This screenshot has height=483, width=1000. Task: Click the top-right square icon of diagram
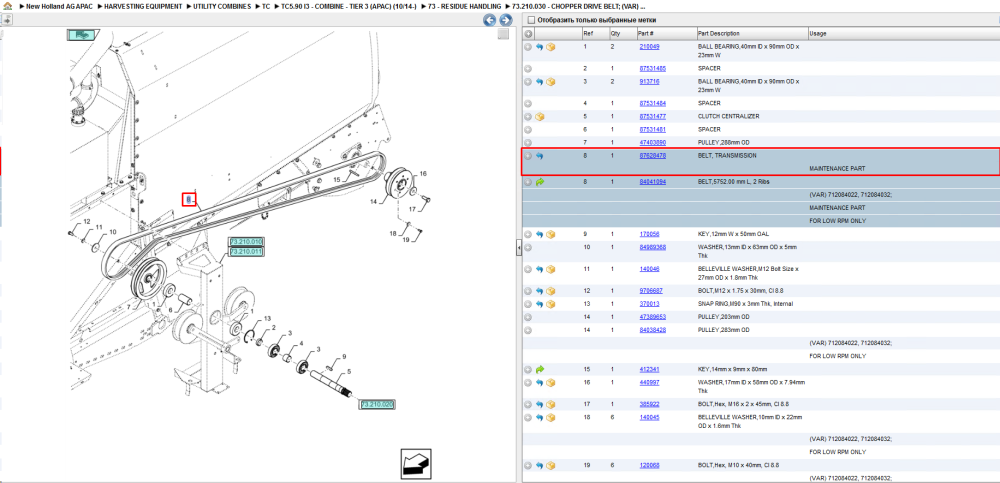tap(503, 34)
